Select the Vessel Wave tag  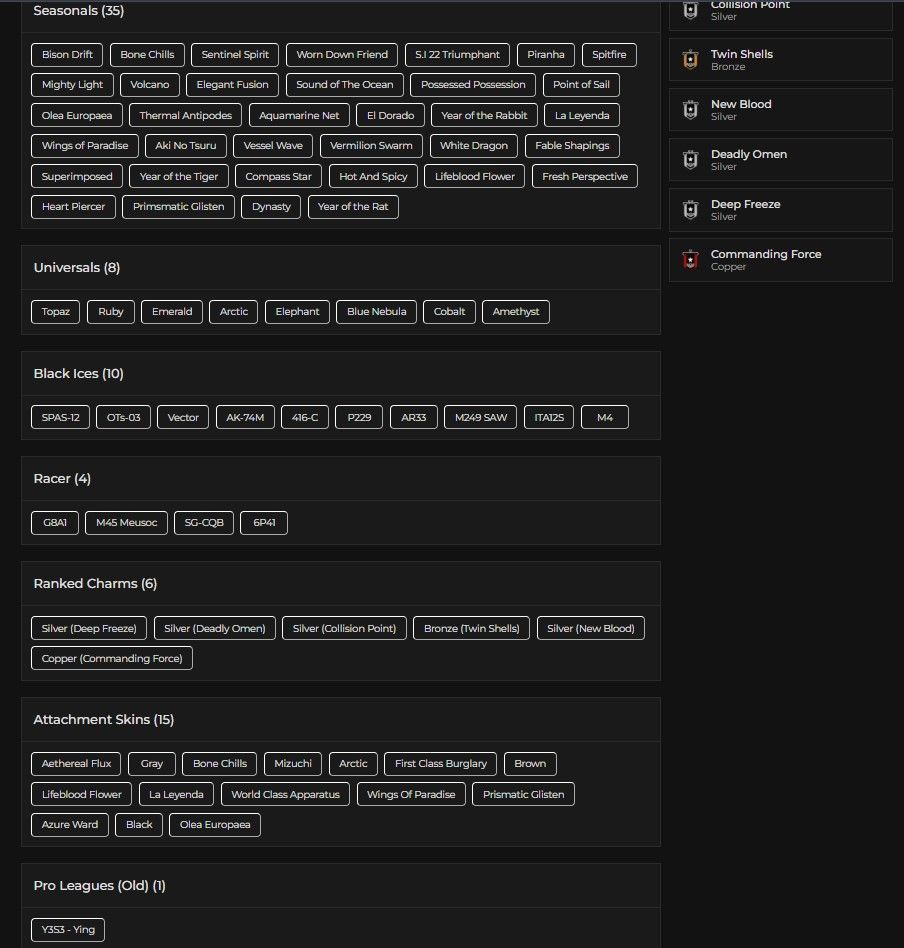pyautogui.click(x=273, y=146)
